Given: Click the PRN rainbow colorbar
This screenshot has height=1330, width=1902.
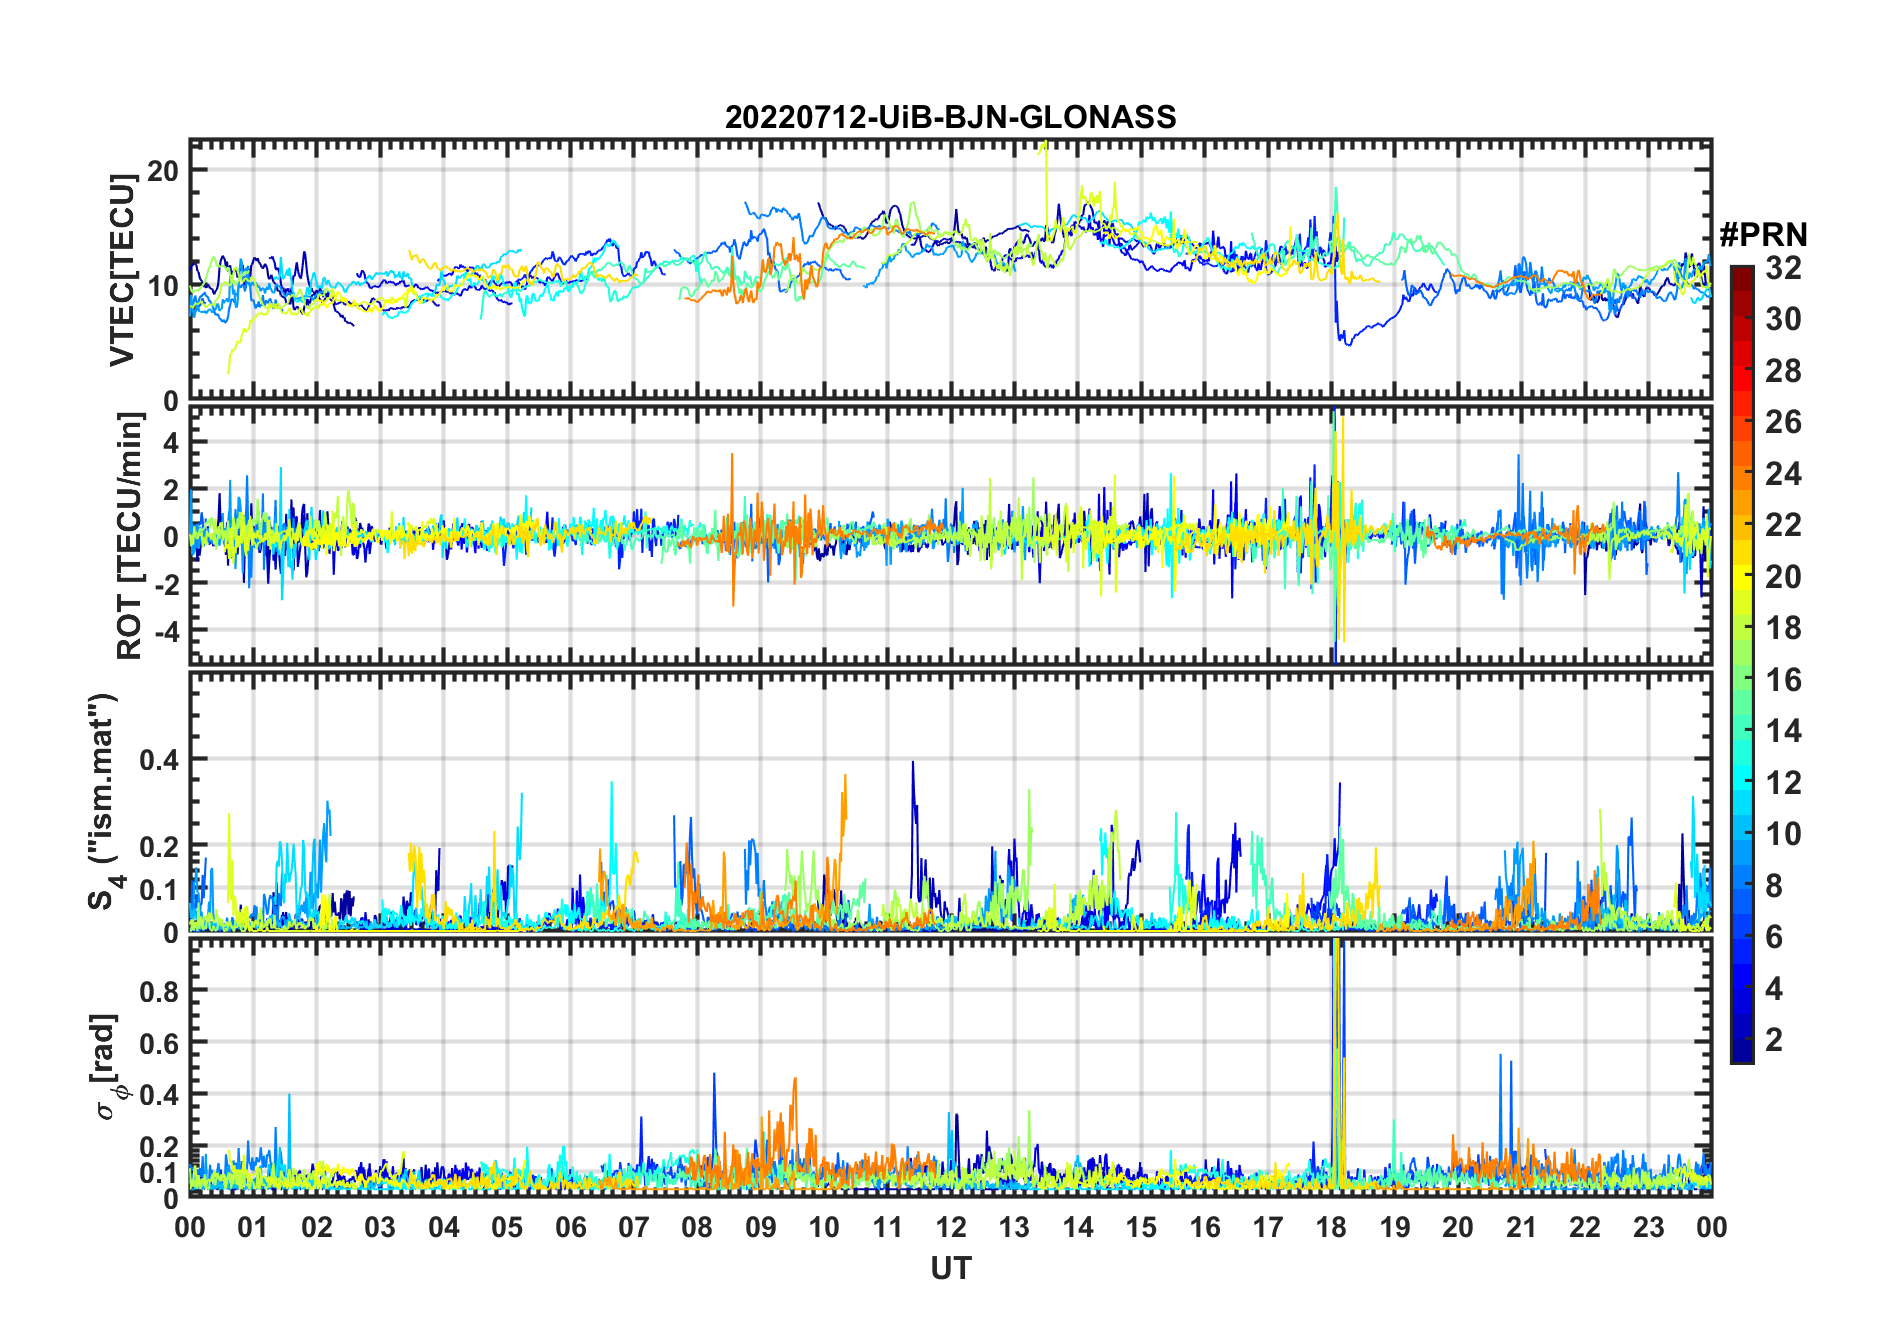Looking at the screenshot, I should (x=1742, y=664).
